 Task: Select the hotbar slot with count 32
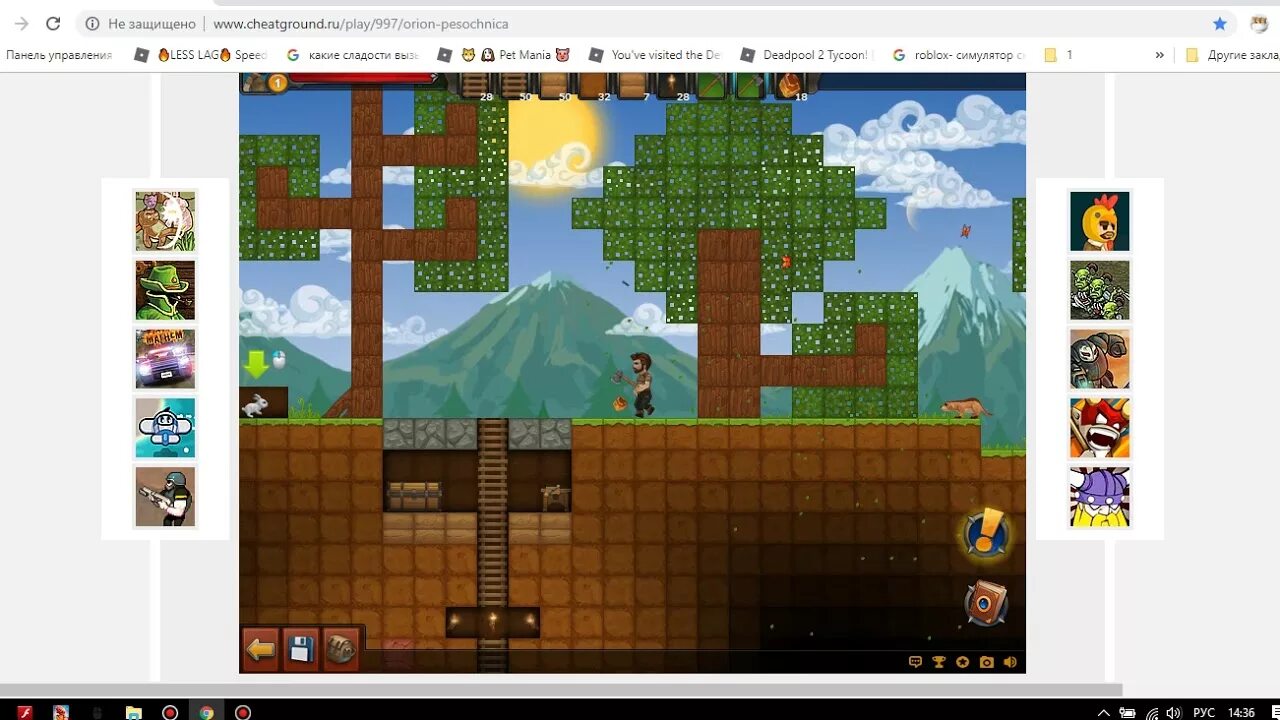[x=592, y=86]
